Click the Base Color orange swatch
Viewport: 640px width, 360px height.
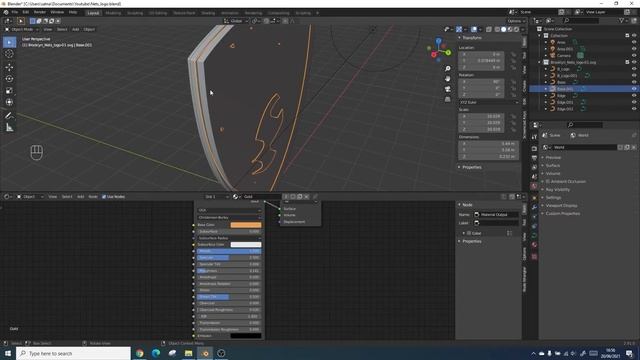246,225
